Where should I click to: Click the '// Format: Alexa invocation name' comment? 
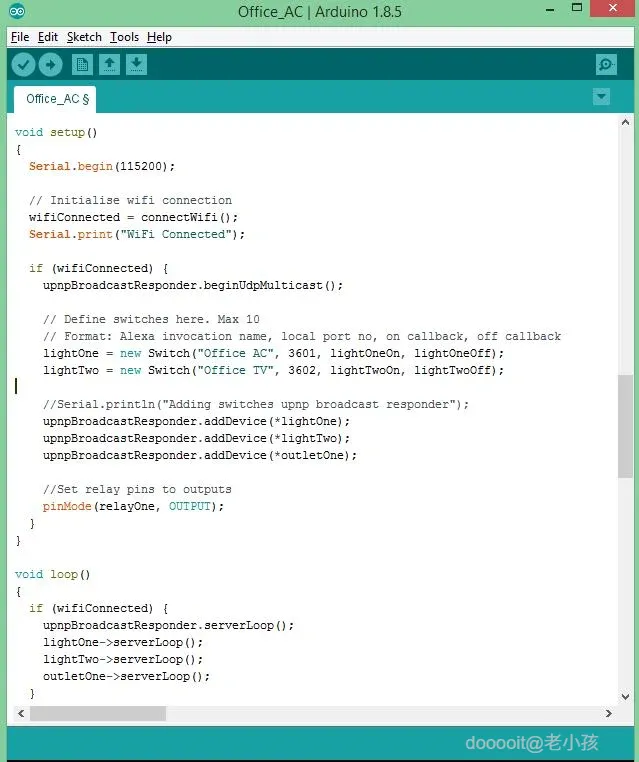point(302,336)
